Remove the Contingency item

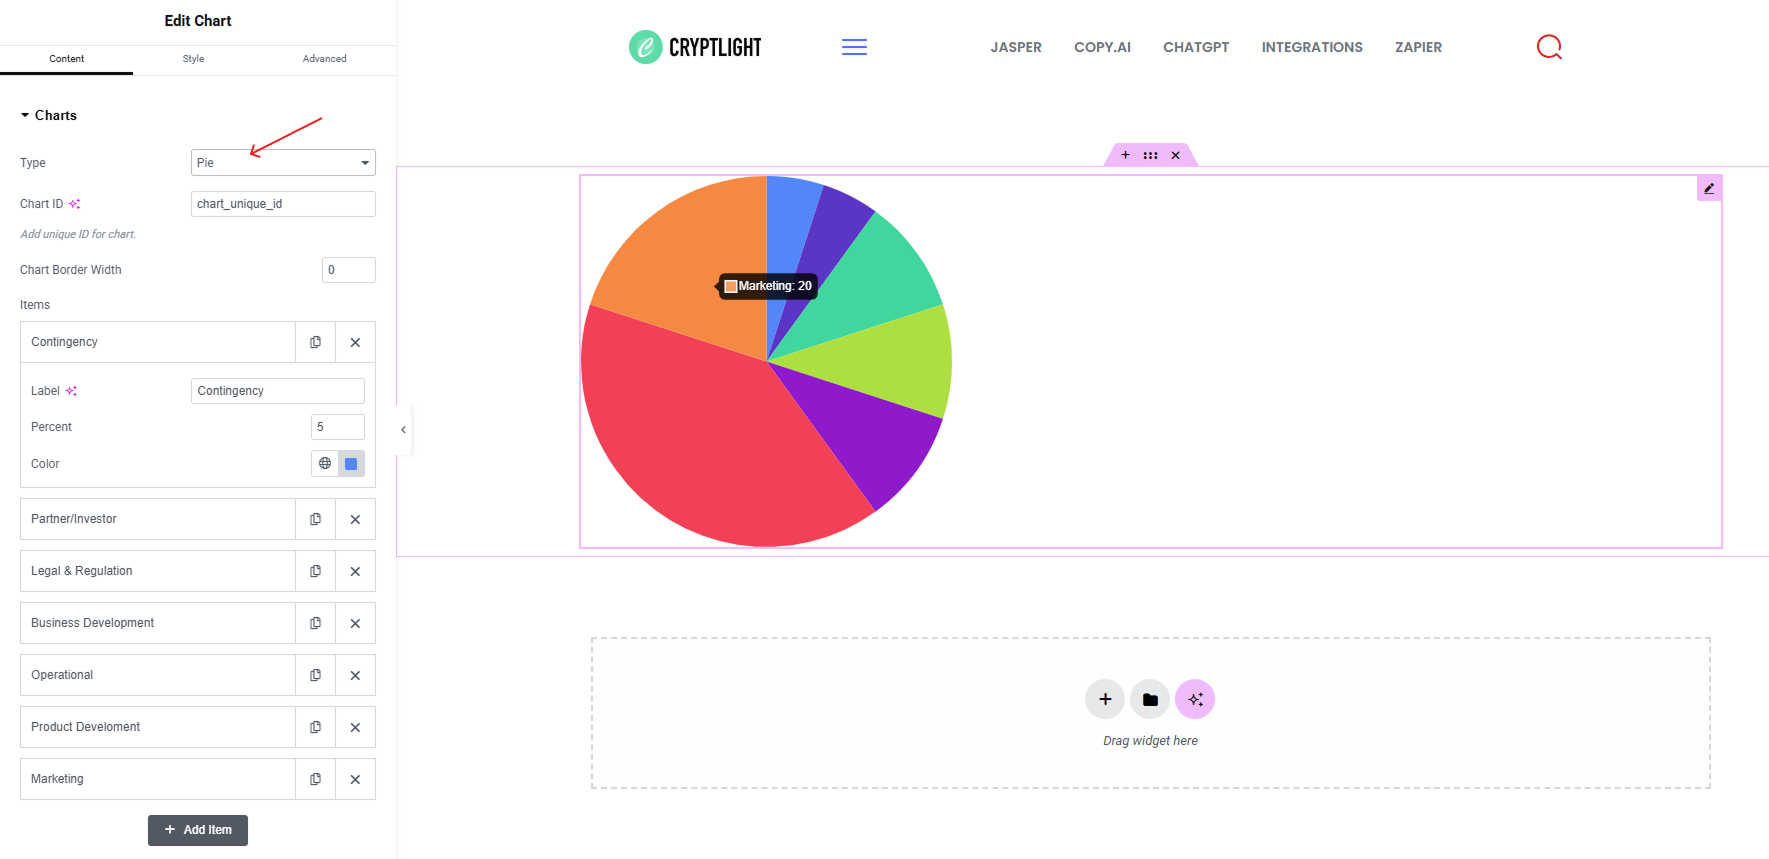click(x=355, y=342)
